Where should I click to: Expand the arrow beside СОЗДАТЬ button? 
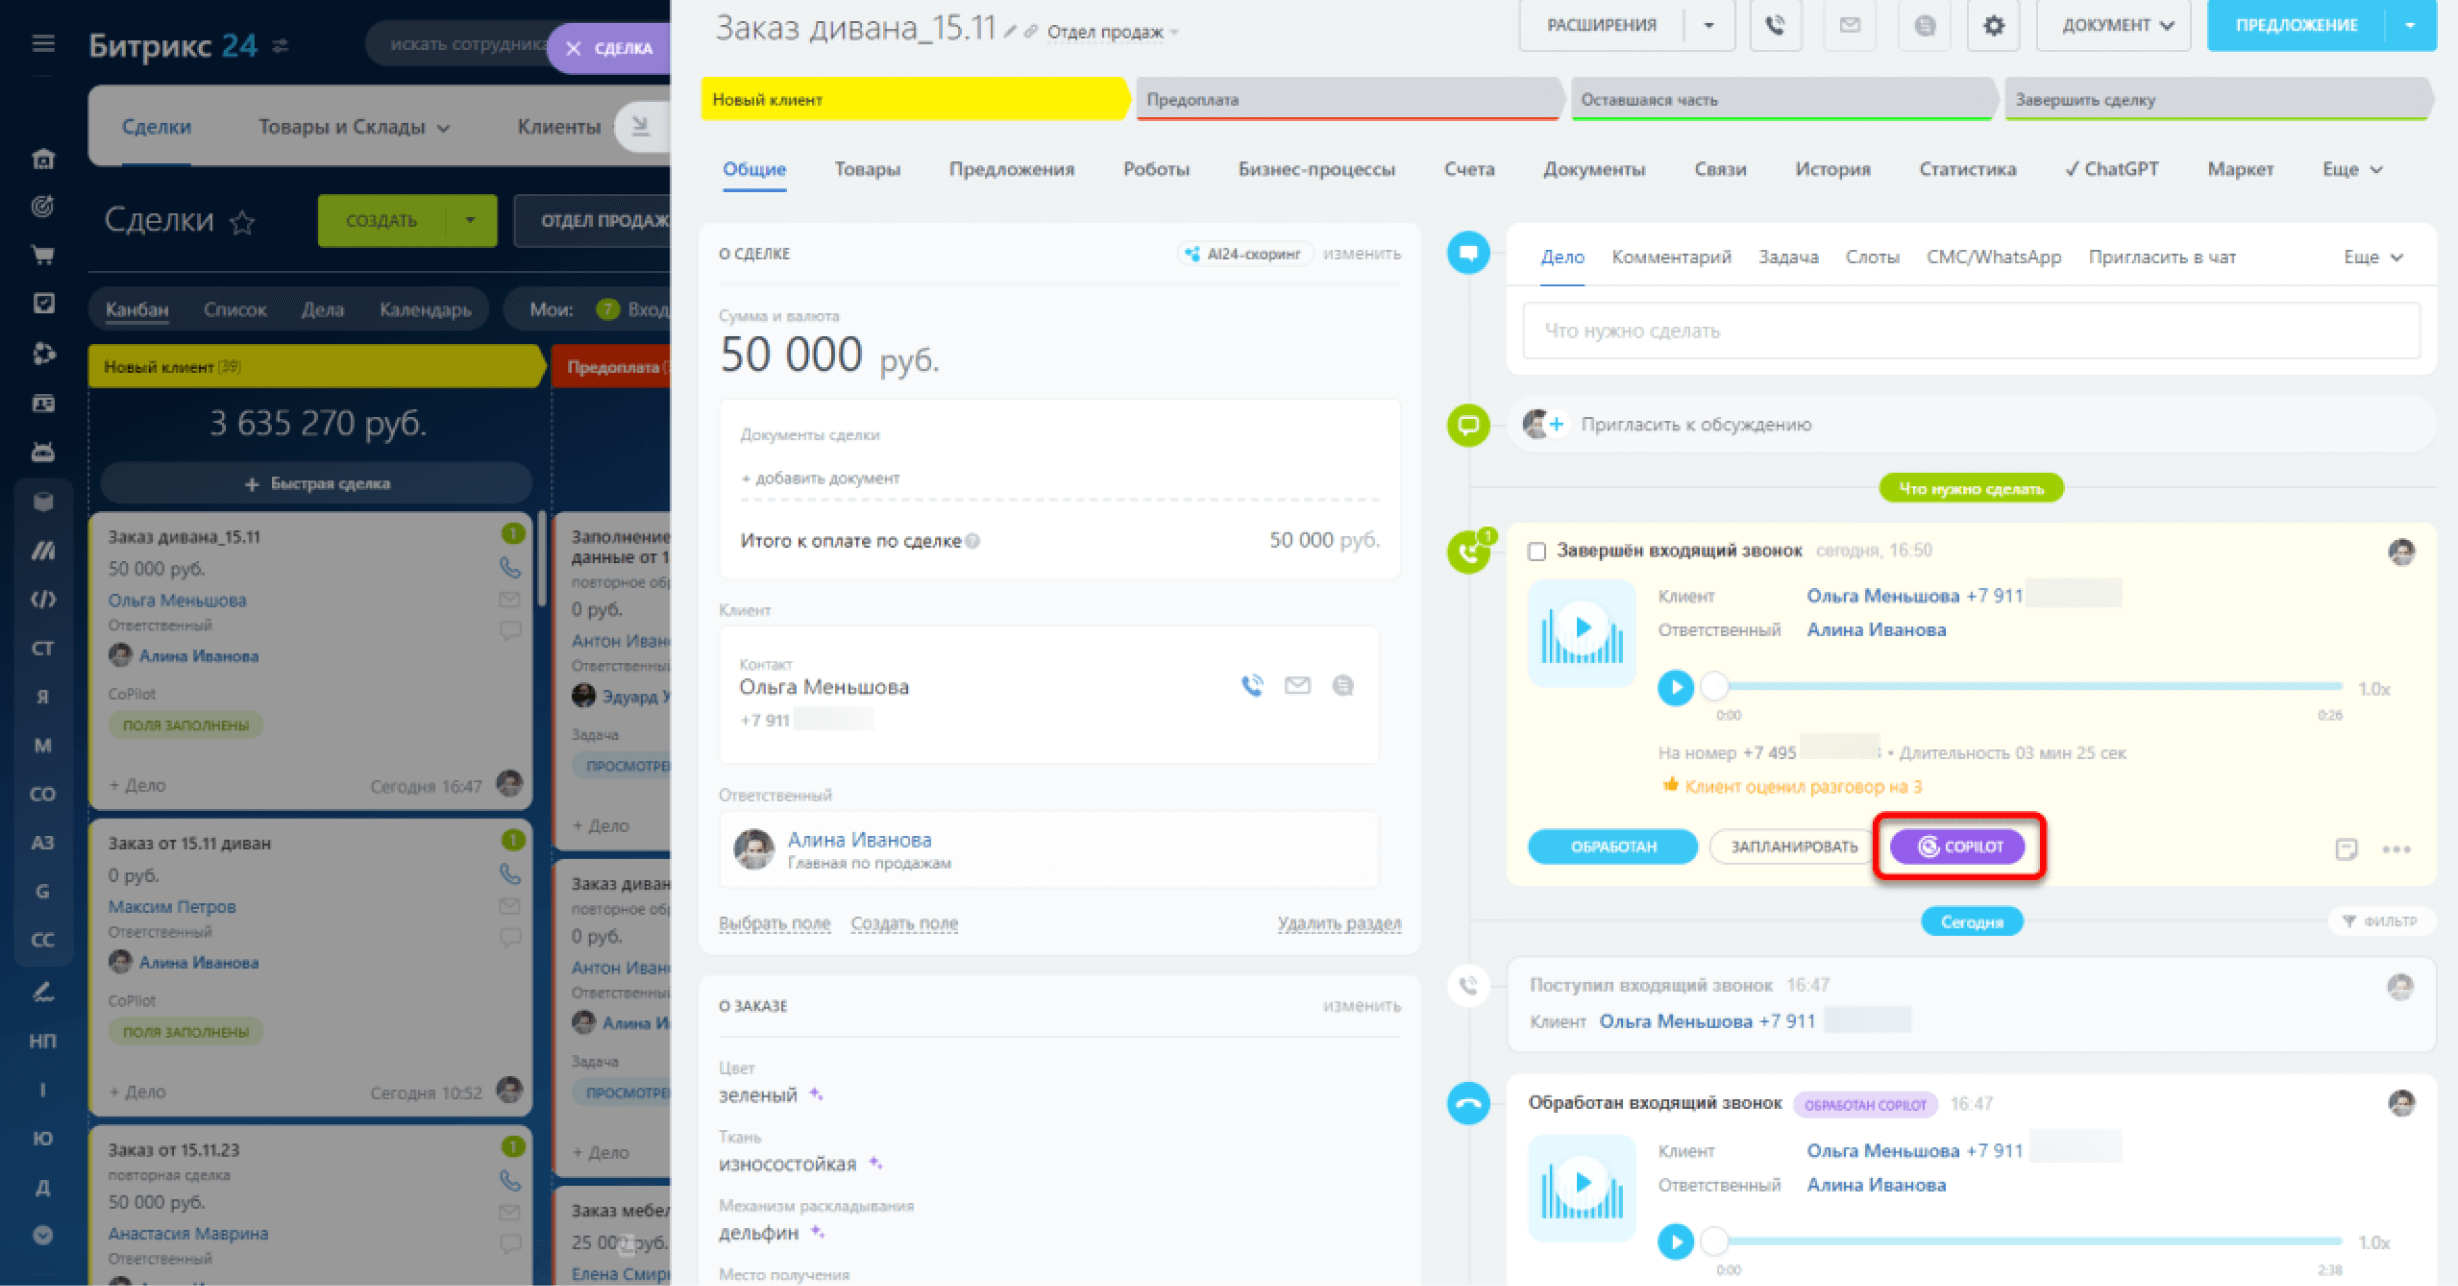[470, 220]
